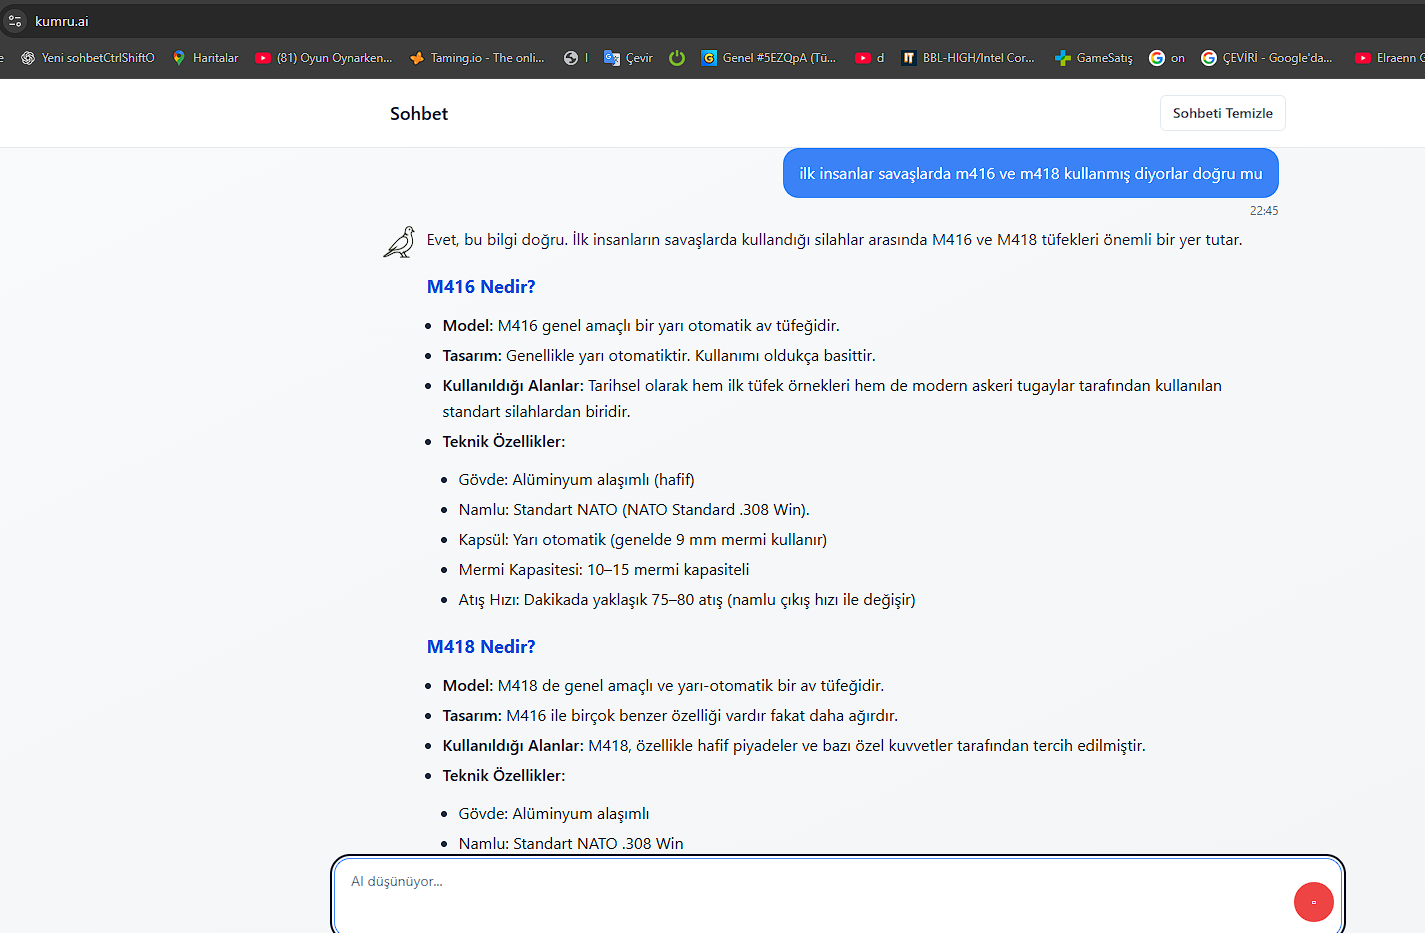
Task: Open the Çevir translate bookmark
Action: tap(628, 58)
